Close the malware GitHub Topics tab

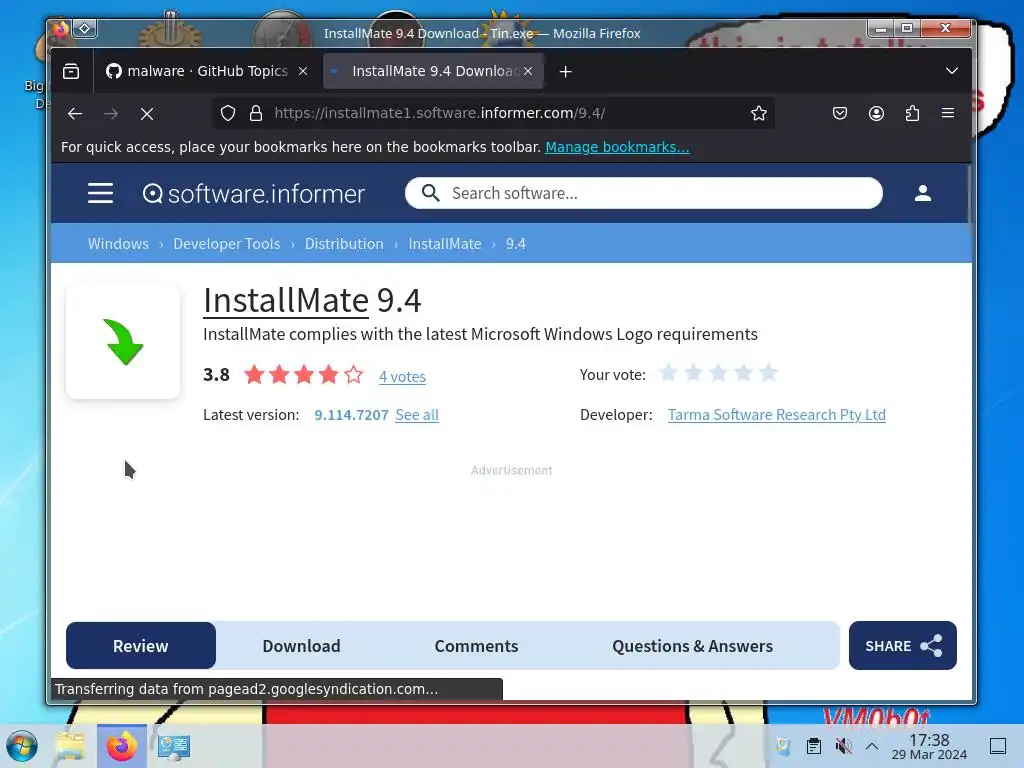tap(303, 71)
